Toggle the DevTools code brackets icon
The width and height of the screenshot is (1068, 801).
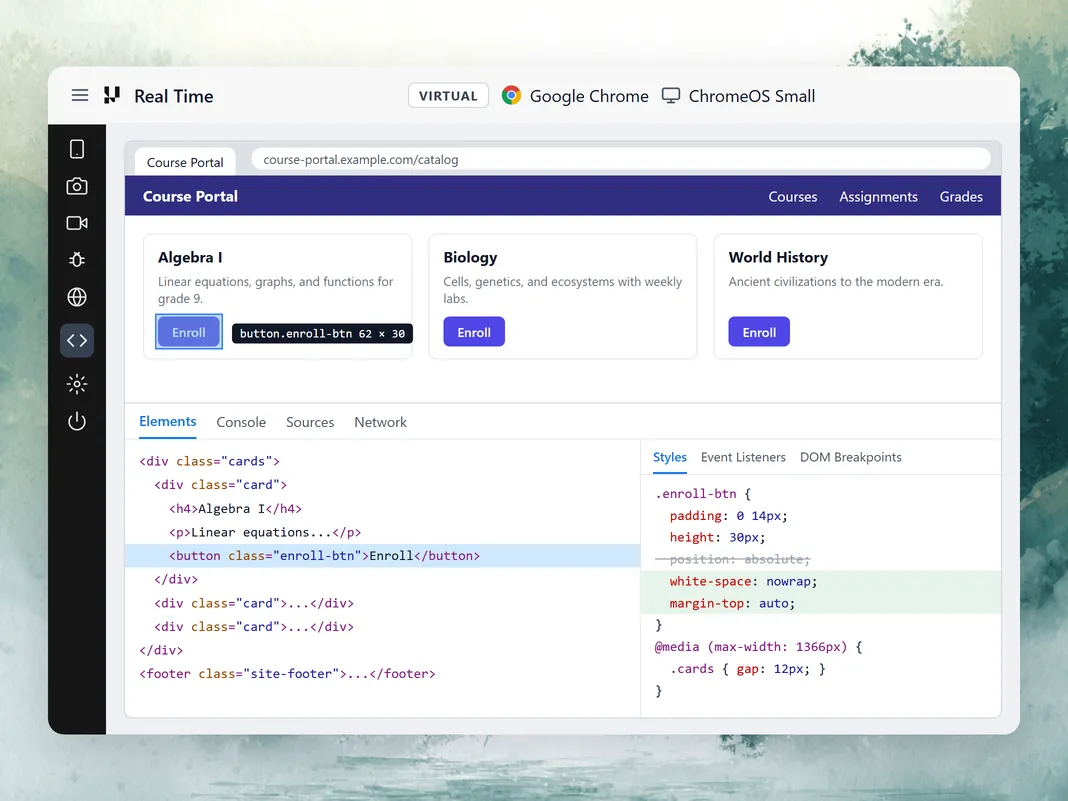point(77,341)
